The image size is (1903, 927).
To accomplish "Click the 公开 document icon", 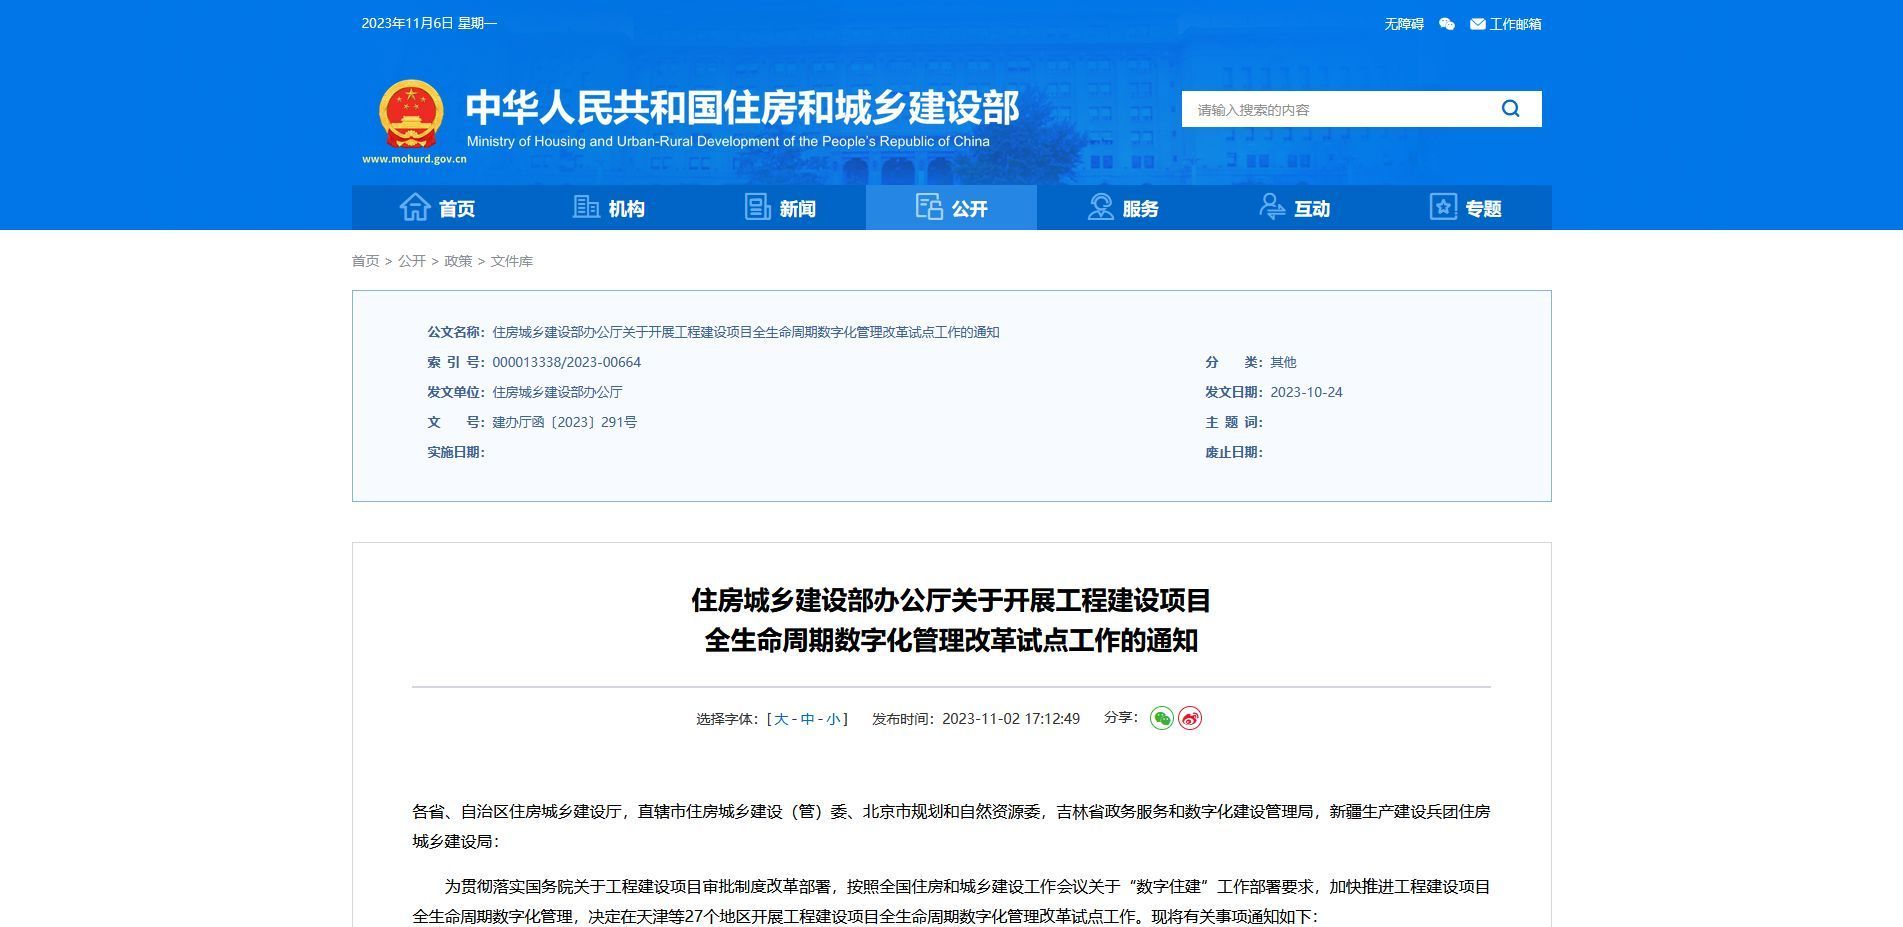I will (929, 207).
